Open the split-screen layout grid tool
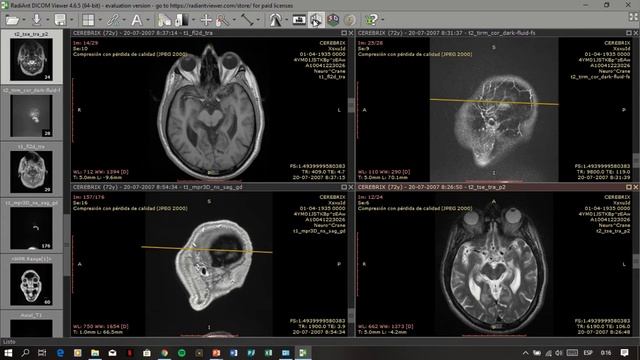The height and width of the screenshot is (360, 640). 88,20
